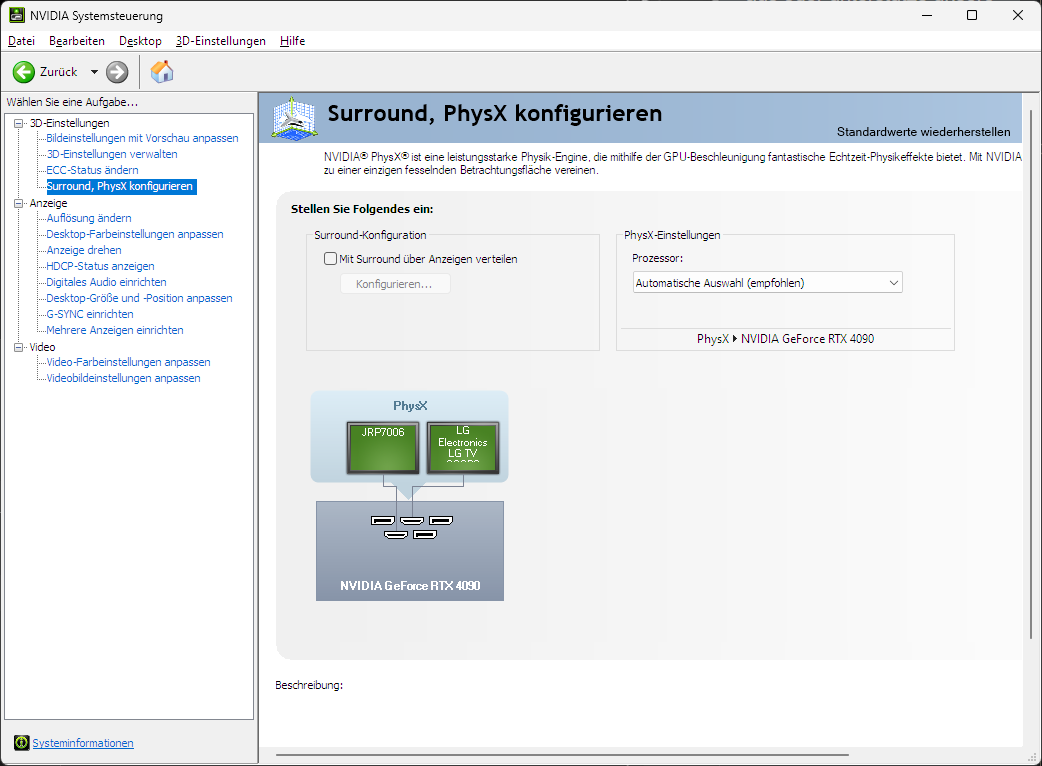Open HDCP-Status anzeigen

coord(100,266)
